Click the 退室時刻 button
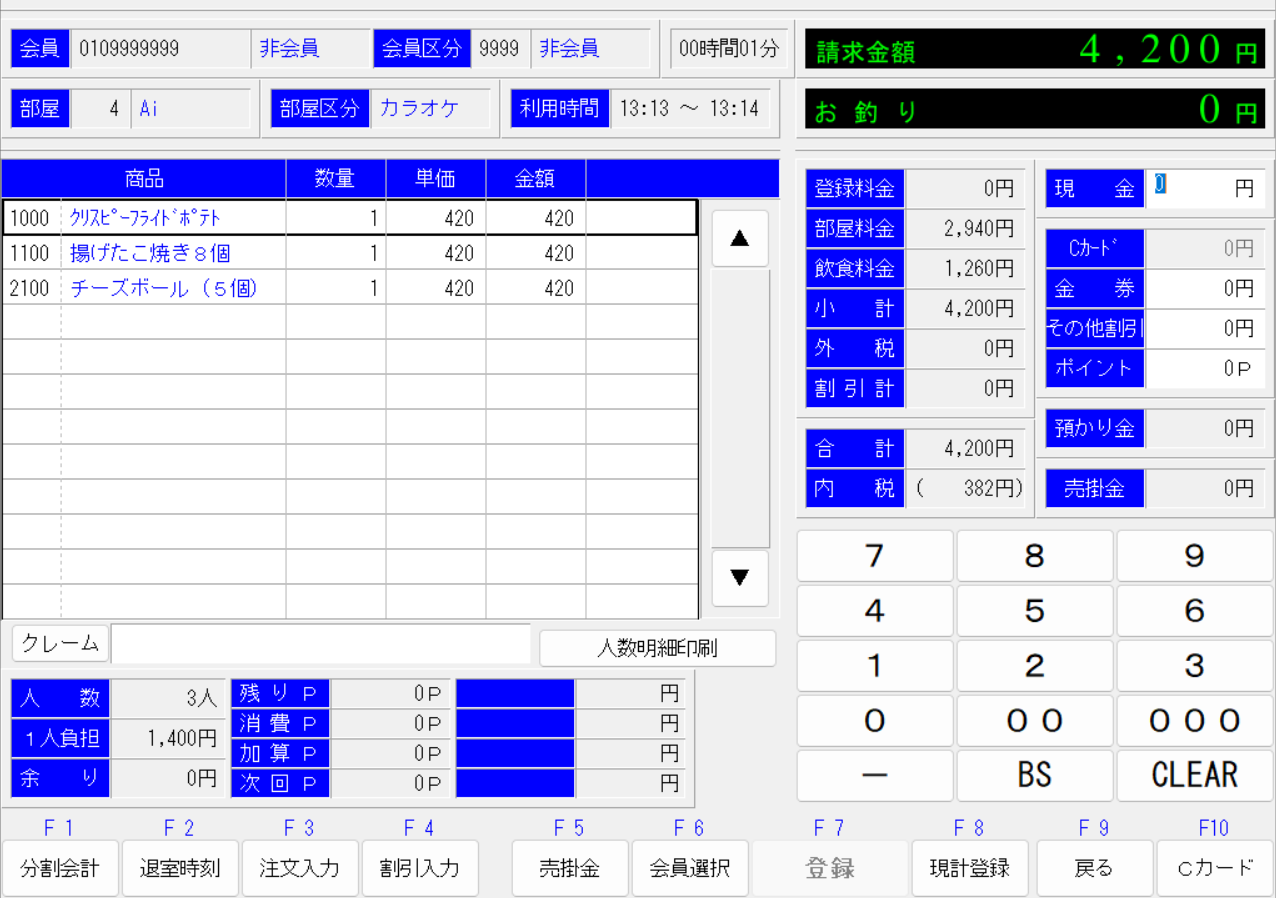The image size is (1276, 898). tap(180, 868)
